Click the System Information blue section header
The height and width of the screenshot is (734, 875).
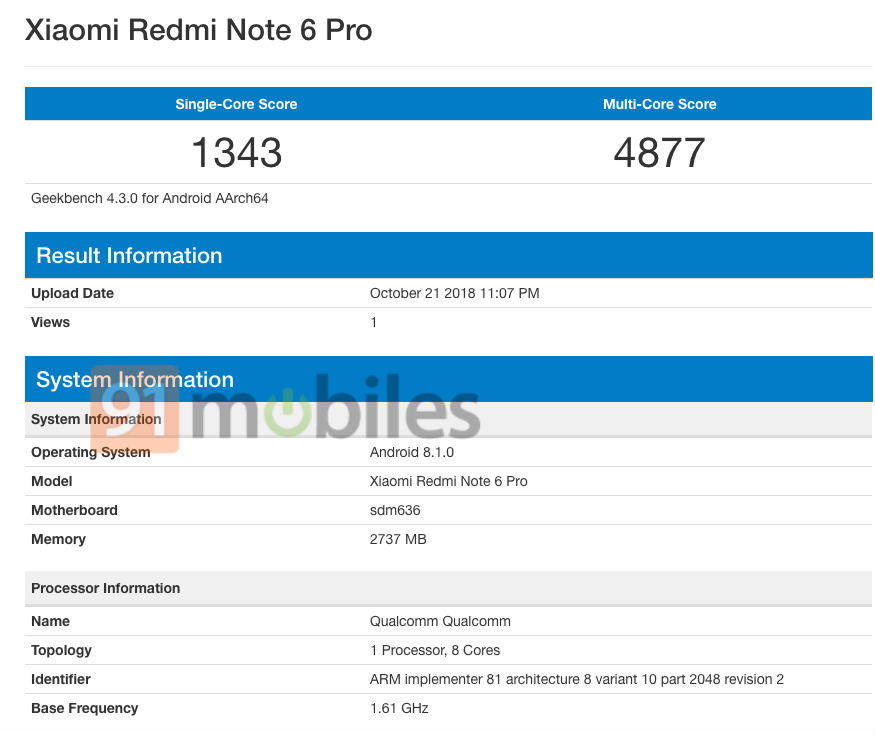click(135, 379)
